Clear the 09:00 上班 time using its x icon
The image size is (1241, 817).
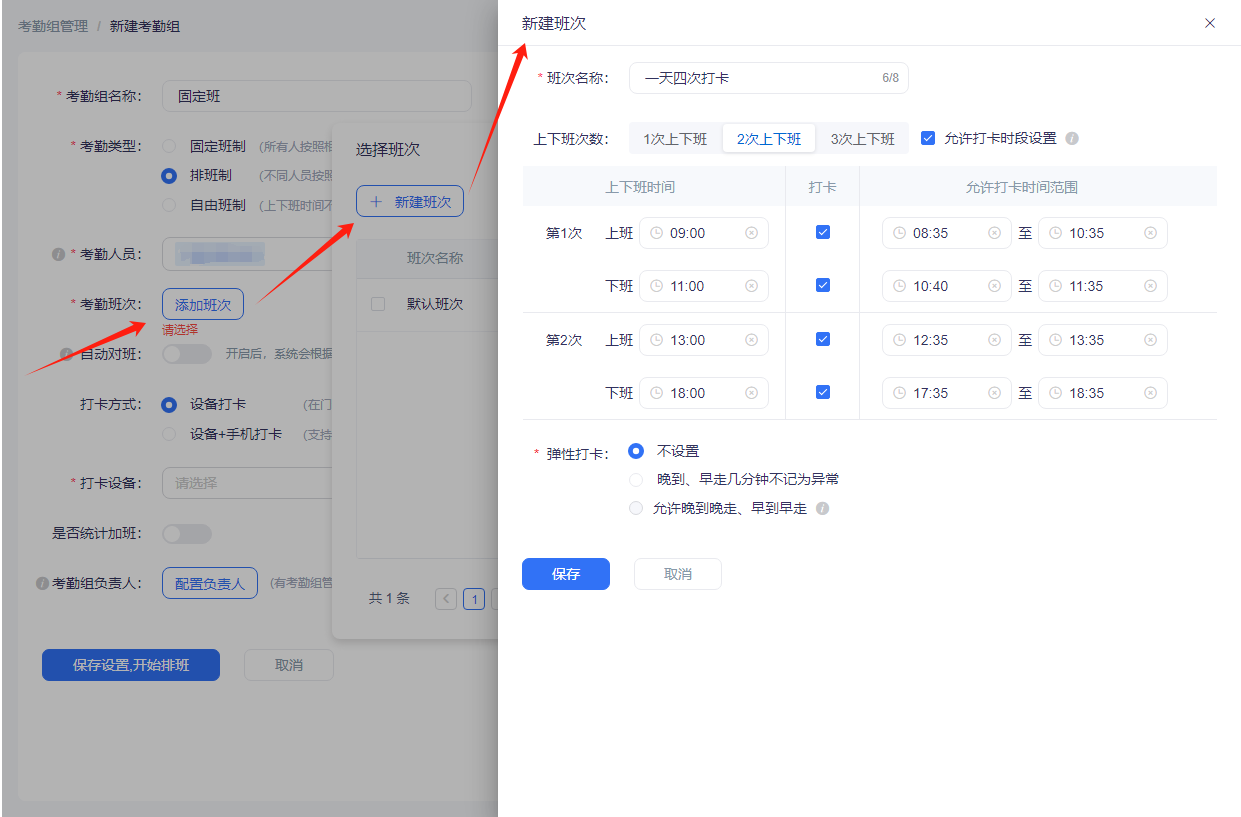(x=752, y=232)
